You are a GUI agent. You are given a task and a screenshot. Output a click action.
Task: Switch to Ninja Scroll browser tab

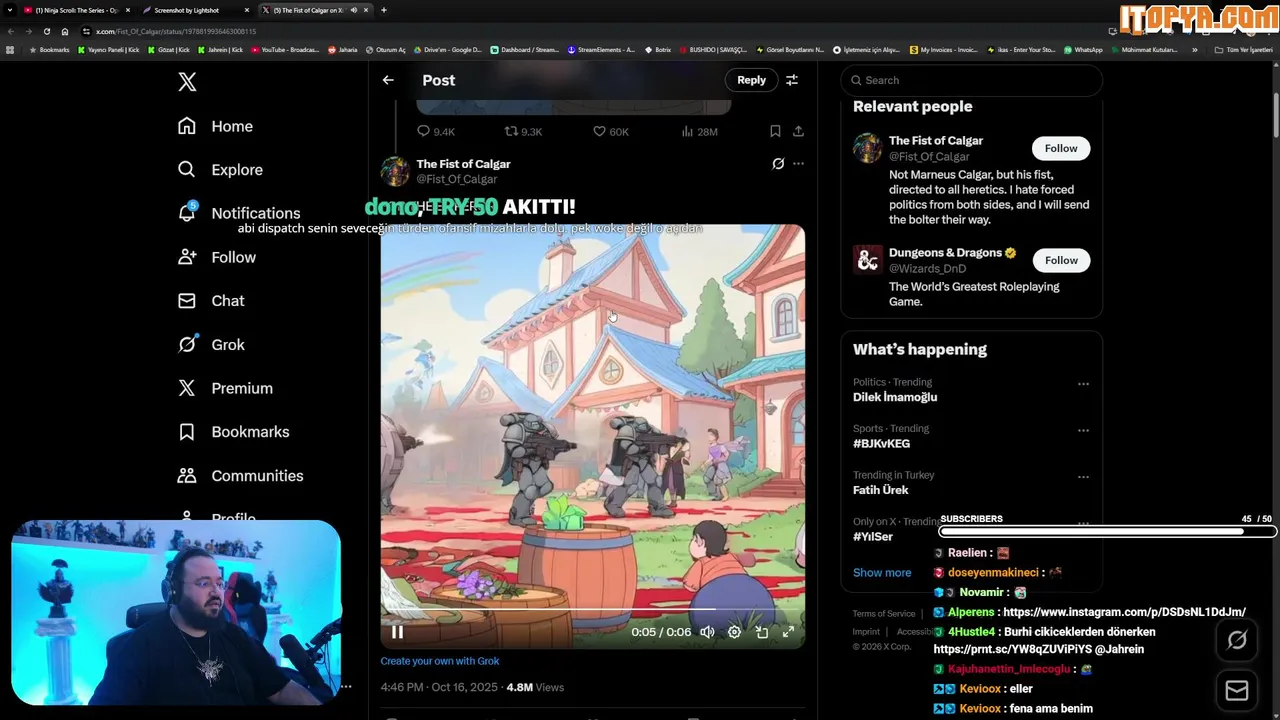click(76, 10)
